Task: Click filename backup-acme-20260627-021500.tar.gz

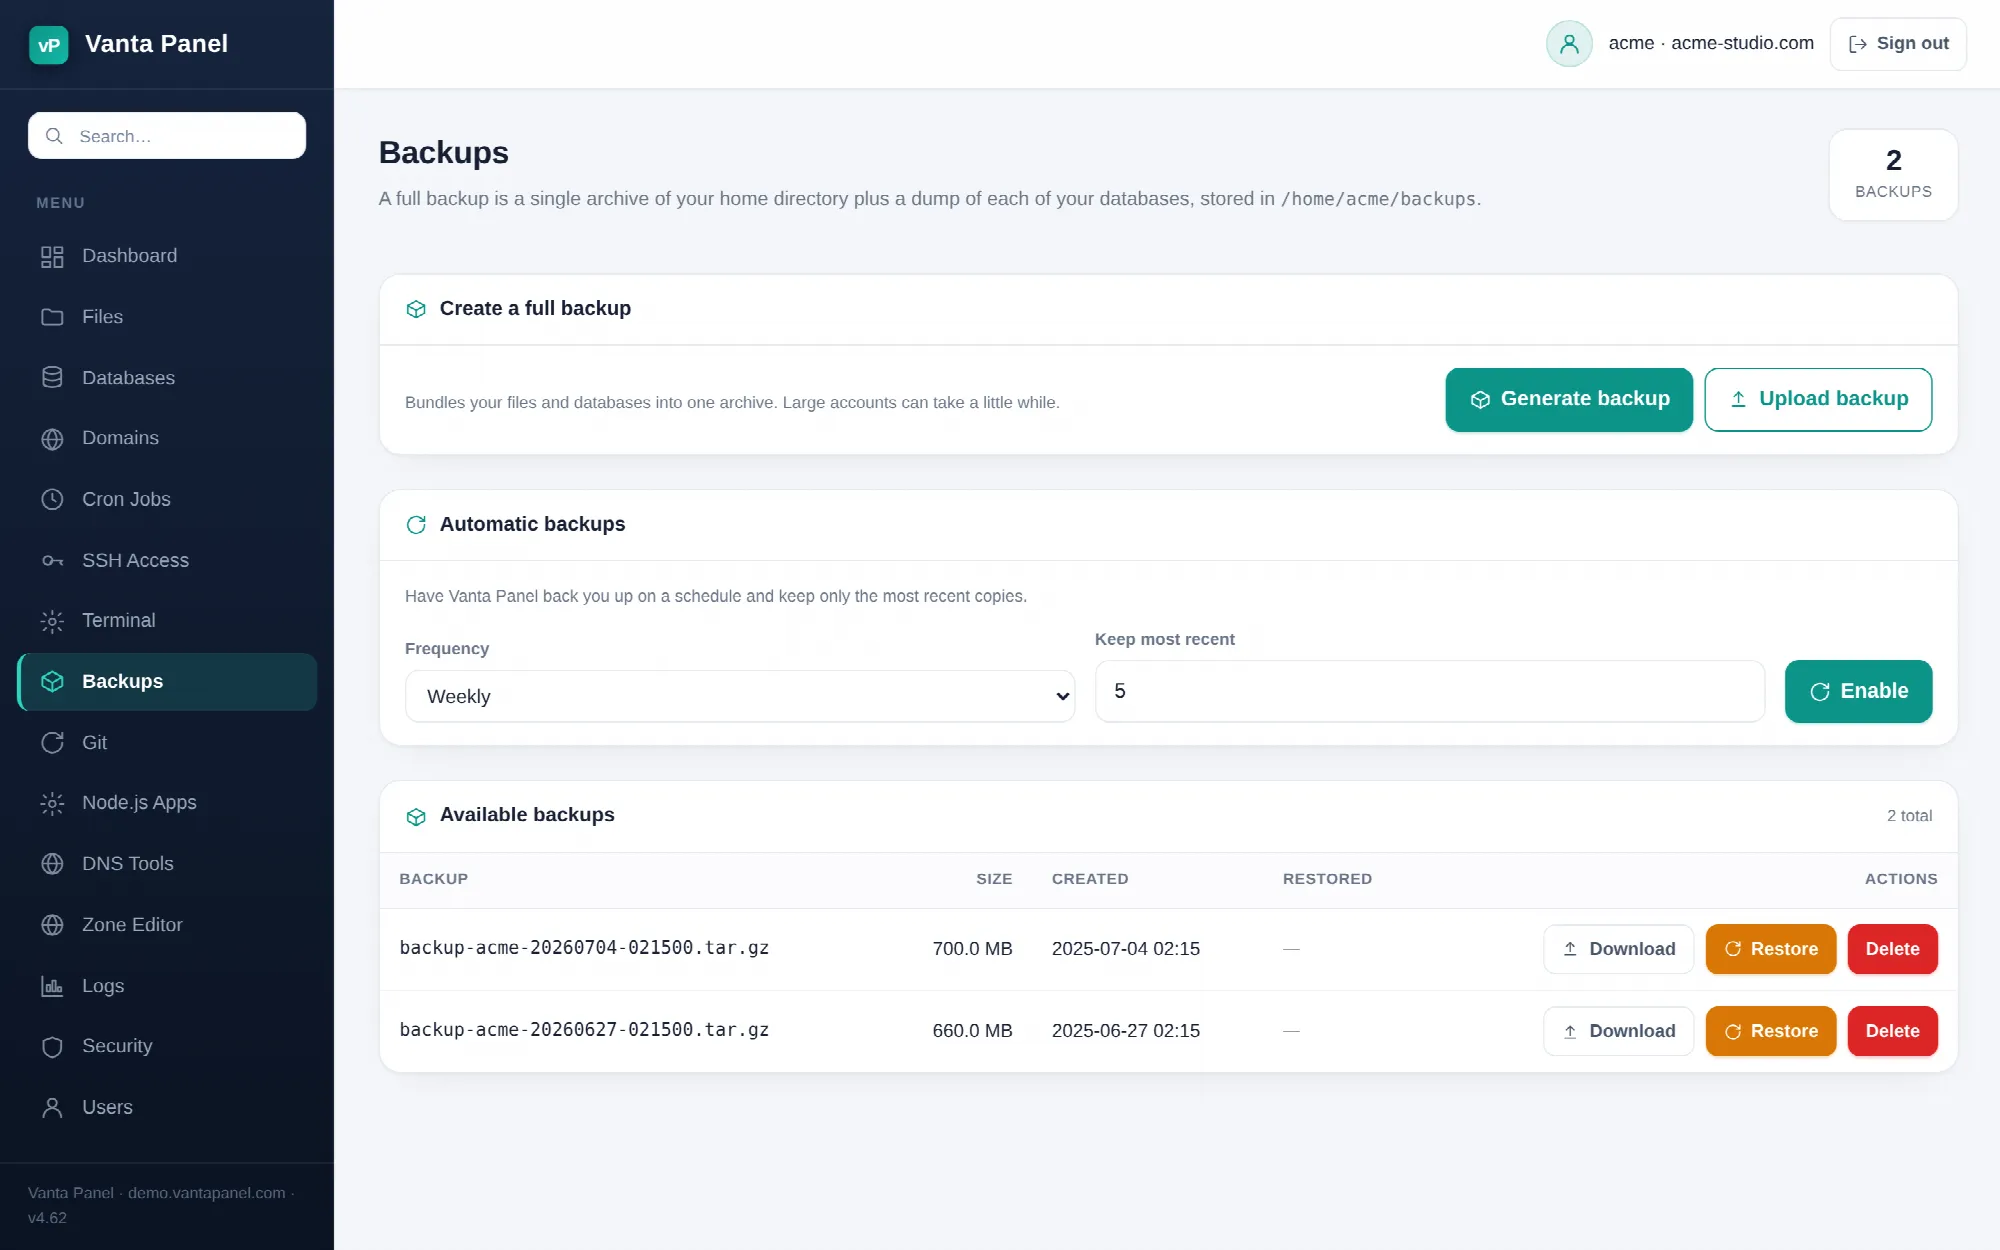Action: [x=584, y=1030]
